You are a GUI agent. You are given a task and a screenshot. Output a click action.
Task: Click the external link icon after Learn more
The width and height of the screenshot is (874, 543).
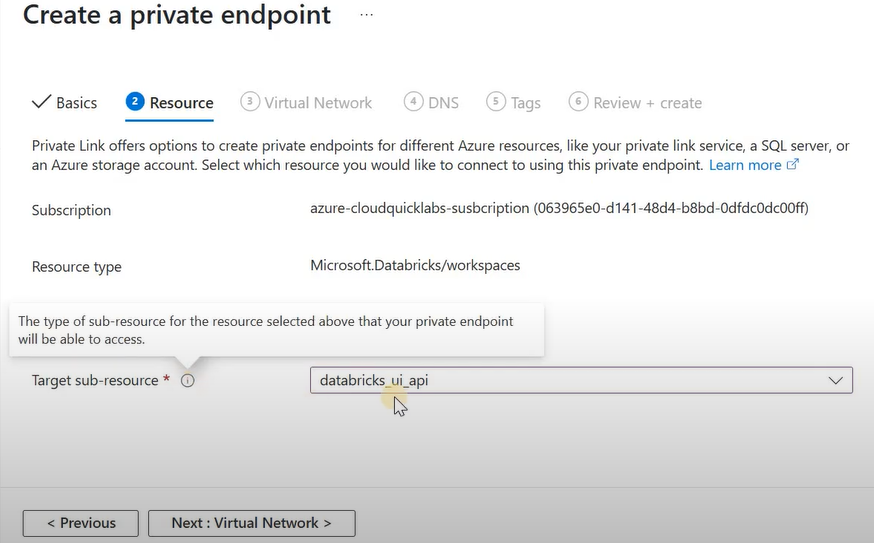pyautogui.click(x=793, y=165)
